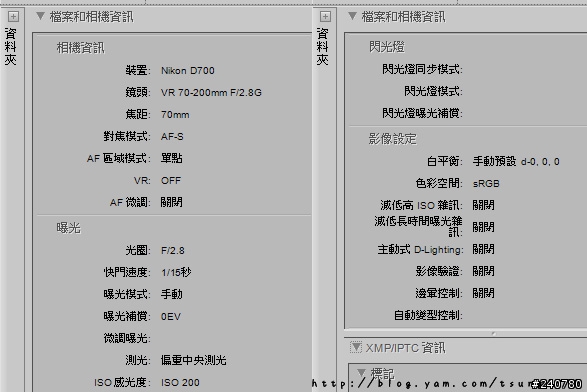The height and width of the screenshot is (392, 587).
Task: Select the 減低高 ISO 雜訊 value 關閉
Action: point(483,205)
